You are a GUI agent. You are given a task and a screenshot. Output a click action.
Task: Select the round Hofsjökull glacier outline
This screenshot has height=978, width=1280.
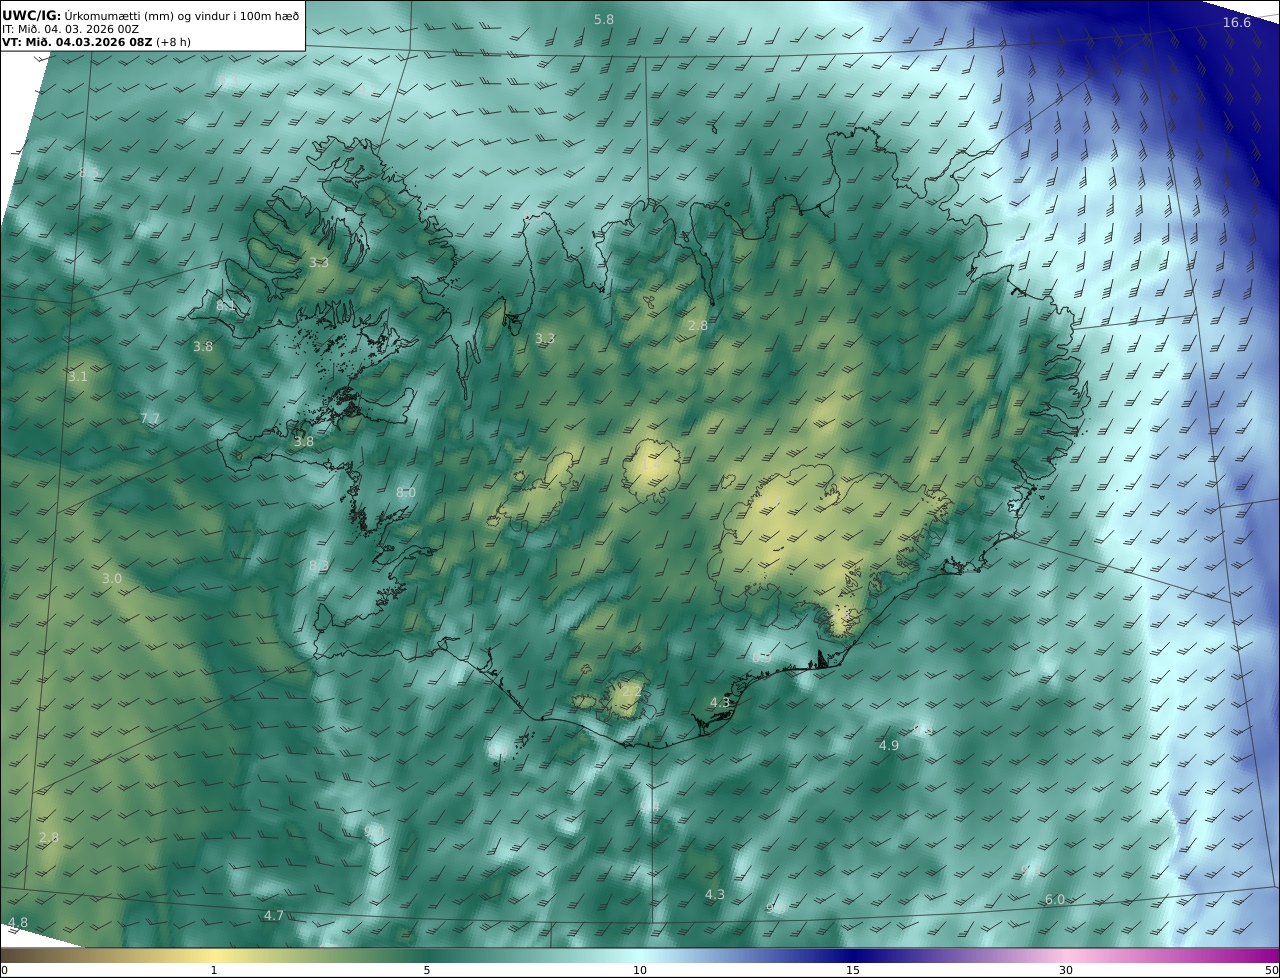click(653, 471)
